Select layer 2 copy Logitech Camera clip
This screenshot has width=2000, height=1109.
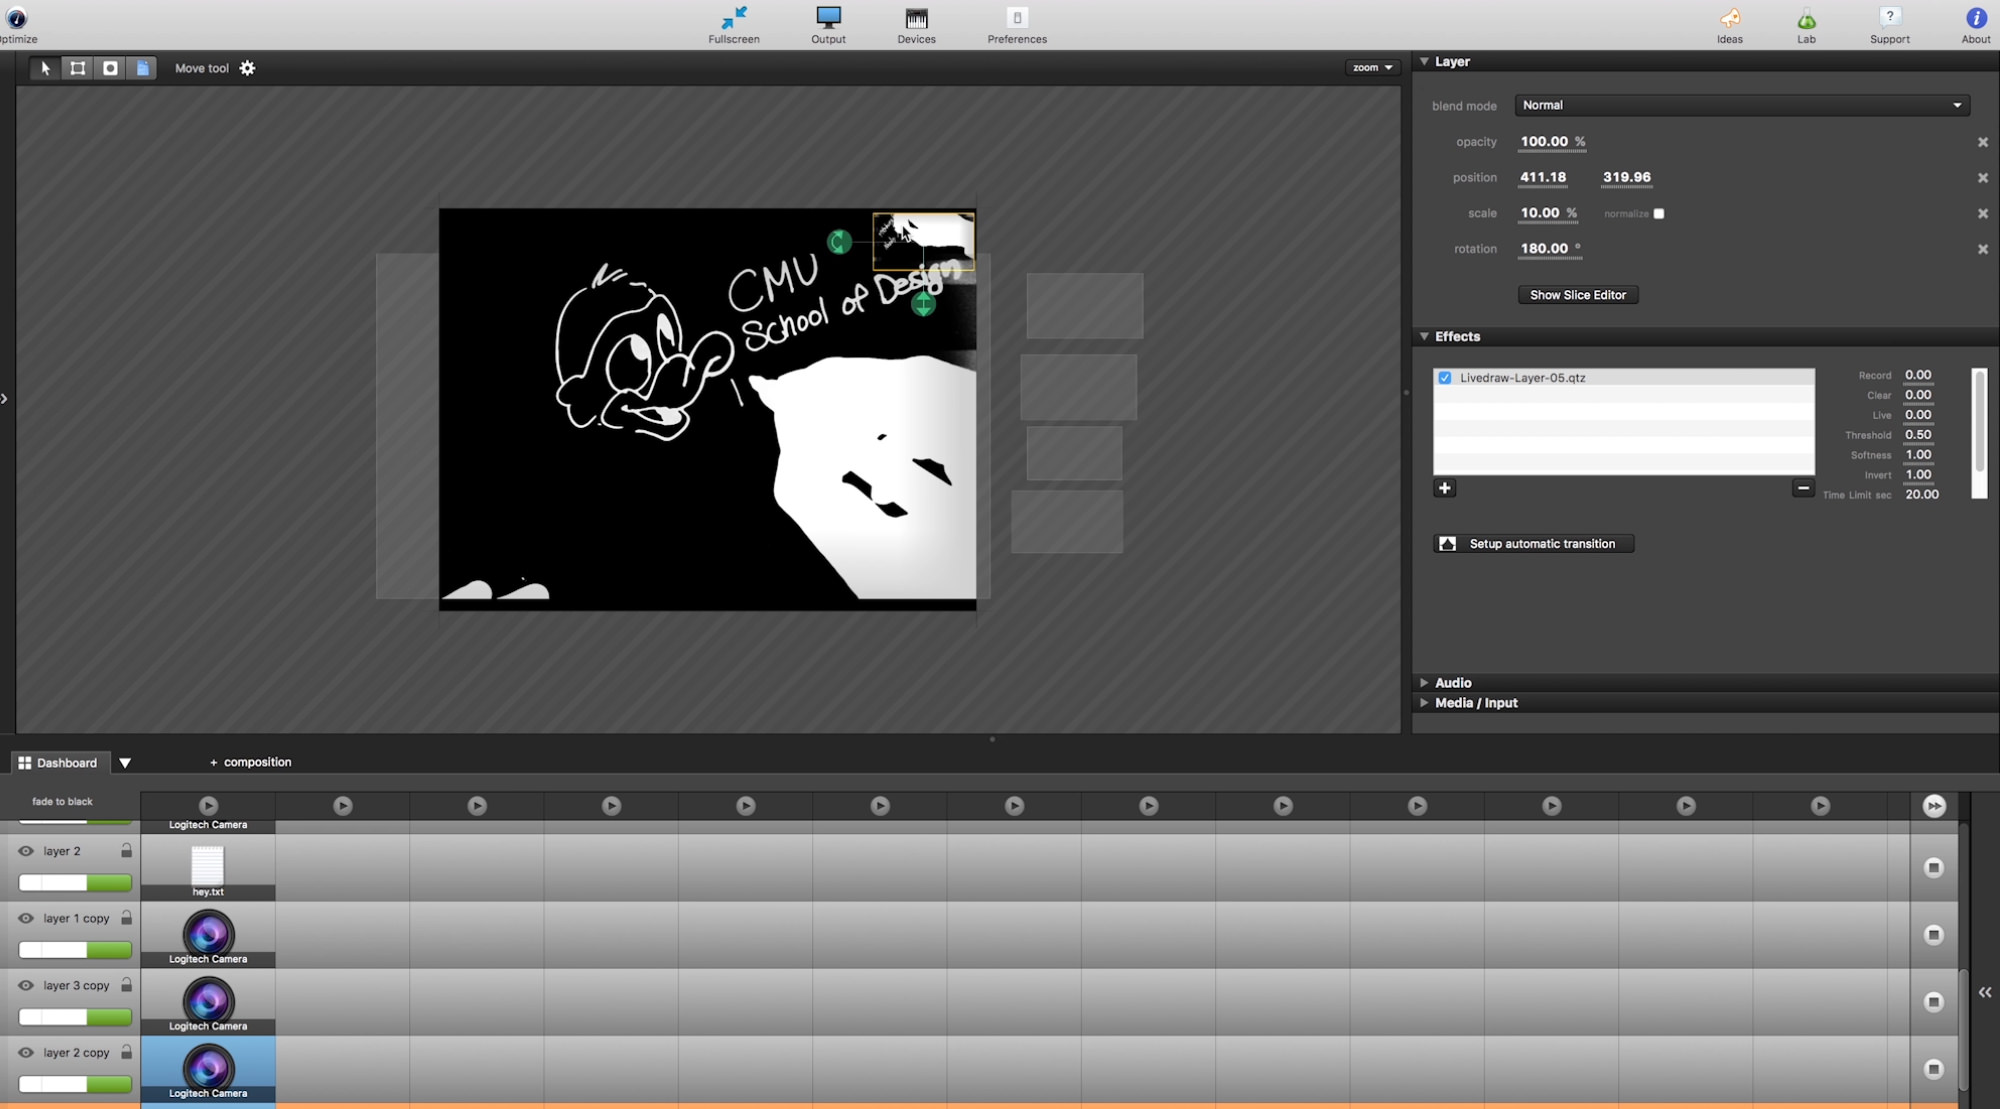coord(208,1070)
